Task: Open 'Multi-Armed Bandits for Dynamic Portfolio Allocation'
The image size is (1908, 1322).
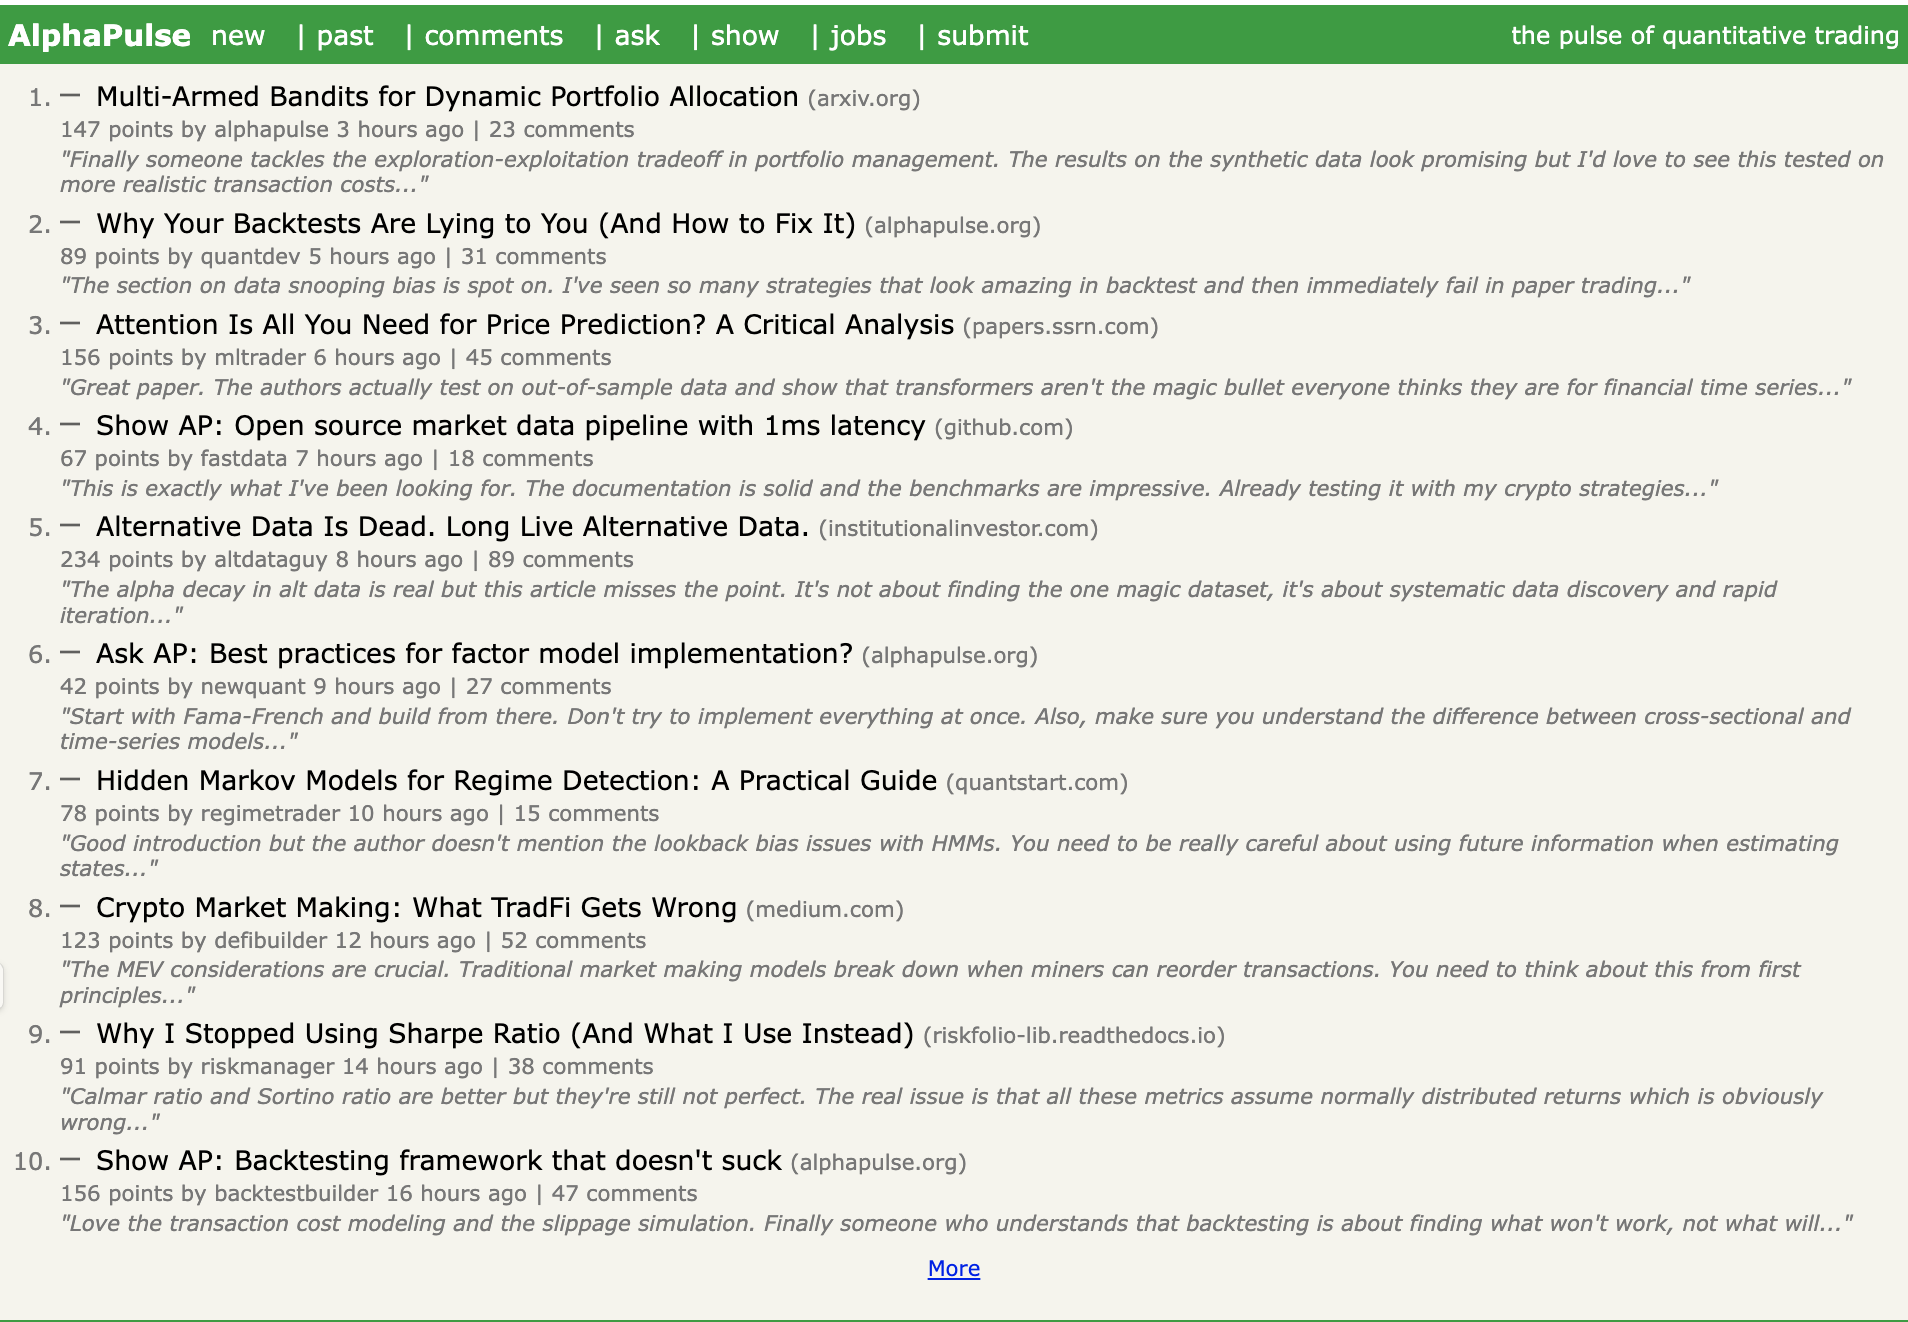Action: pyautogui.click(x=447, y=97)
